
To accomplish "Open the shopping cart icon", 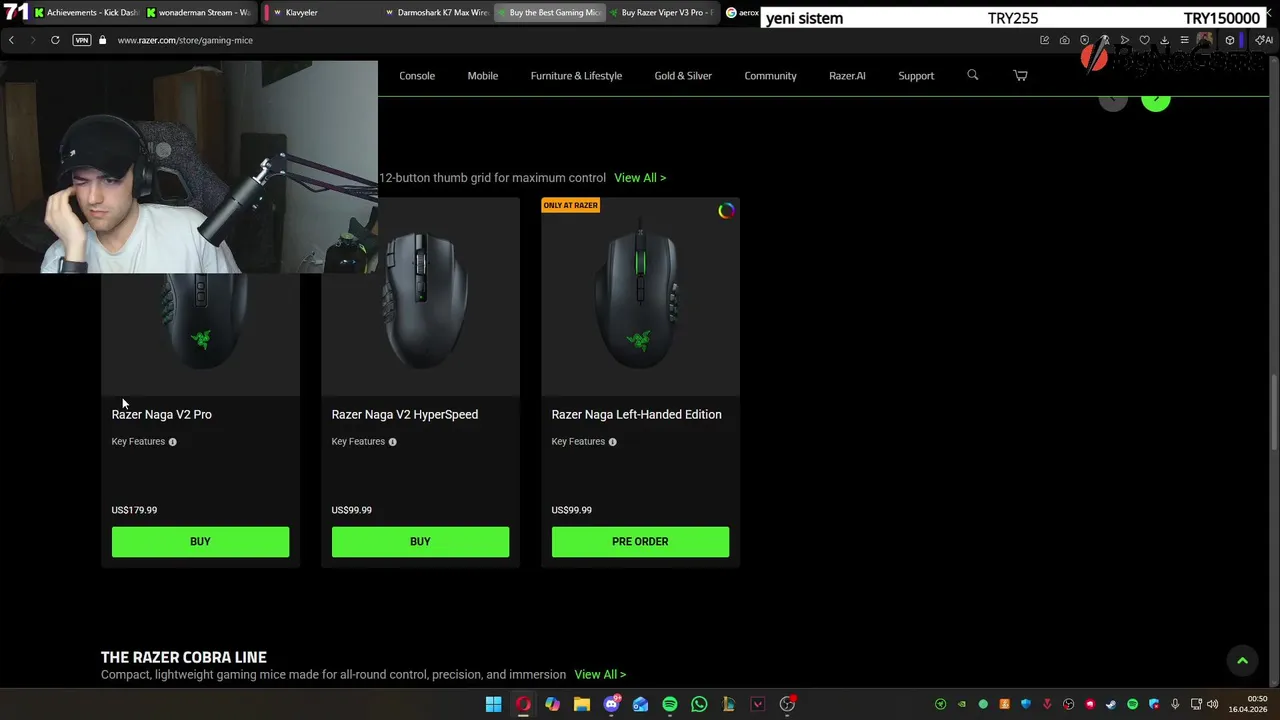I will [x=1020, y=75].
